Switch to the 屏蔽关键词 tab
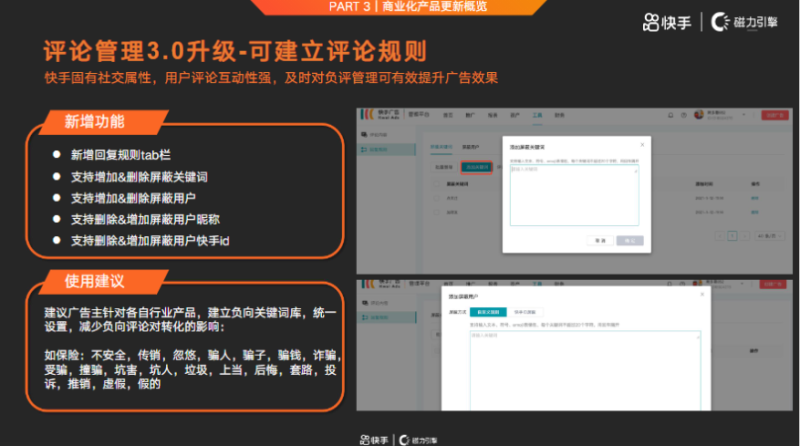This screenshot has height=446, width=800. pos(441,147)
